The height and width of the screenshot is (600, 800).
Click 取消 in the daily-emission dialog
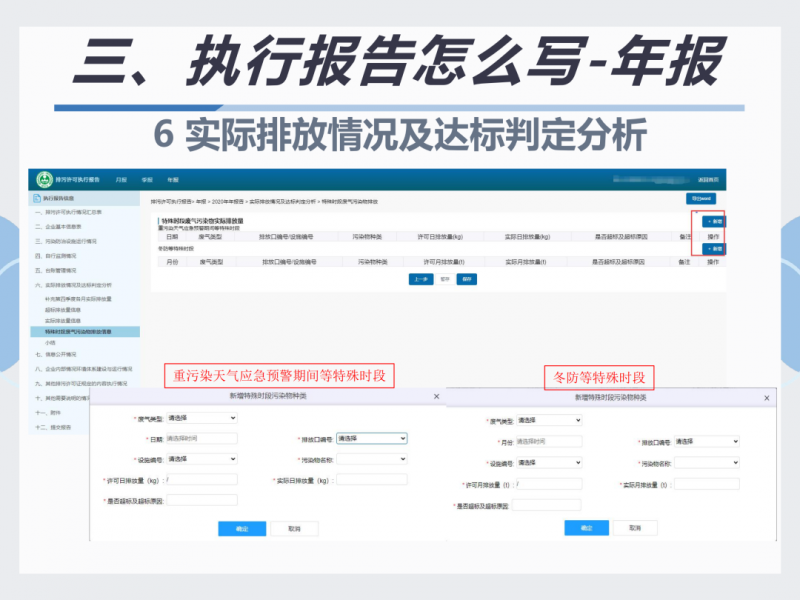[294, 529]
